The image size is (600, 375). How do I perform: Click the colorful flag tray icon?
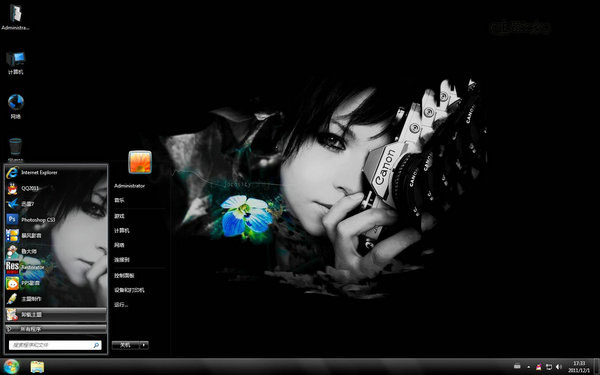tap(539, 367)
